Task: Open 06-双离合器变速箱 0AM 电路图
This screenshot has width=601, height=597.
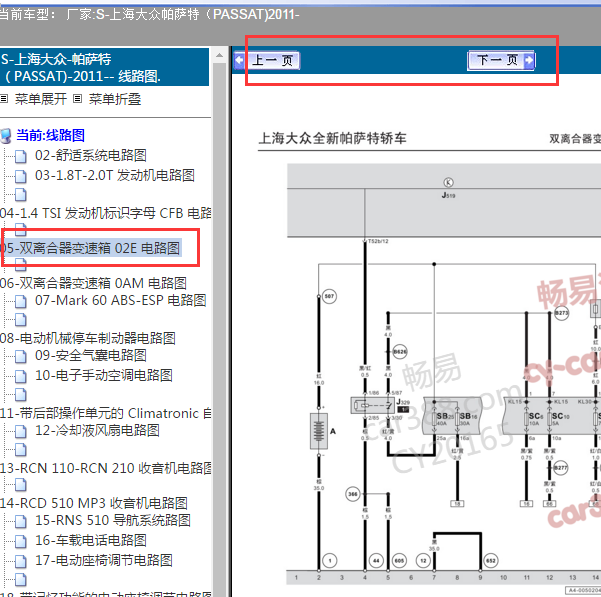Action: point(93,283)
